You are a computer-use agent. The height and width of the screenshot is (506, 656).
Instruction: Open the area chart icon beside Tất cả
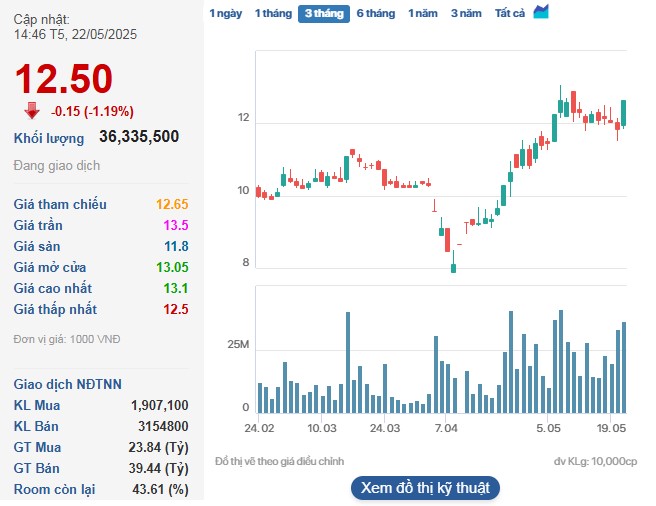(541, 12)
